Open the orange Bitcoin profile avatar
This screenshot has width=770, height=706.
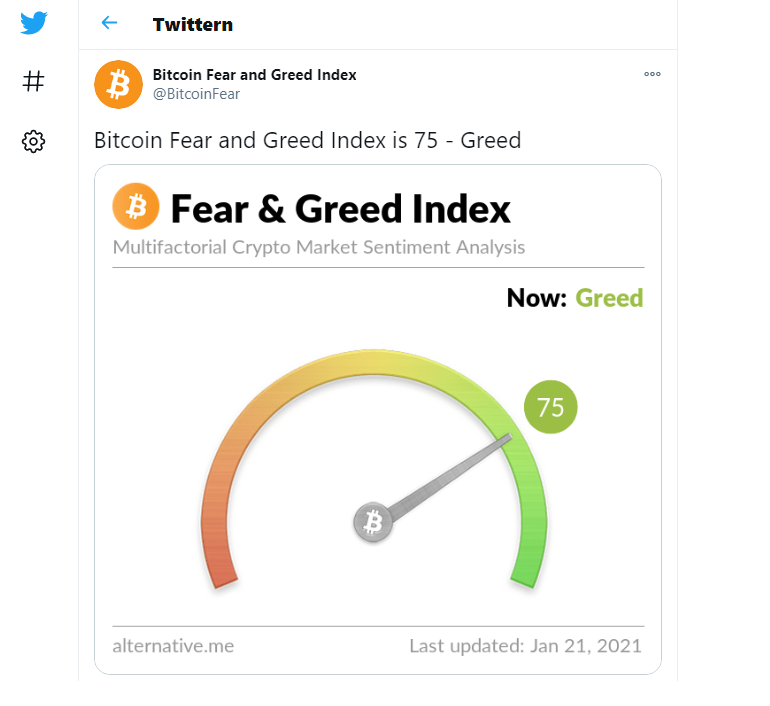(x=118, y=84)
